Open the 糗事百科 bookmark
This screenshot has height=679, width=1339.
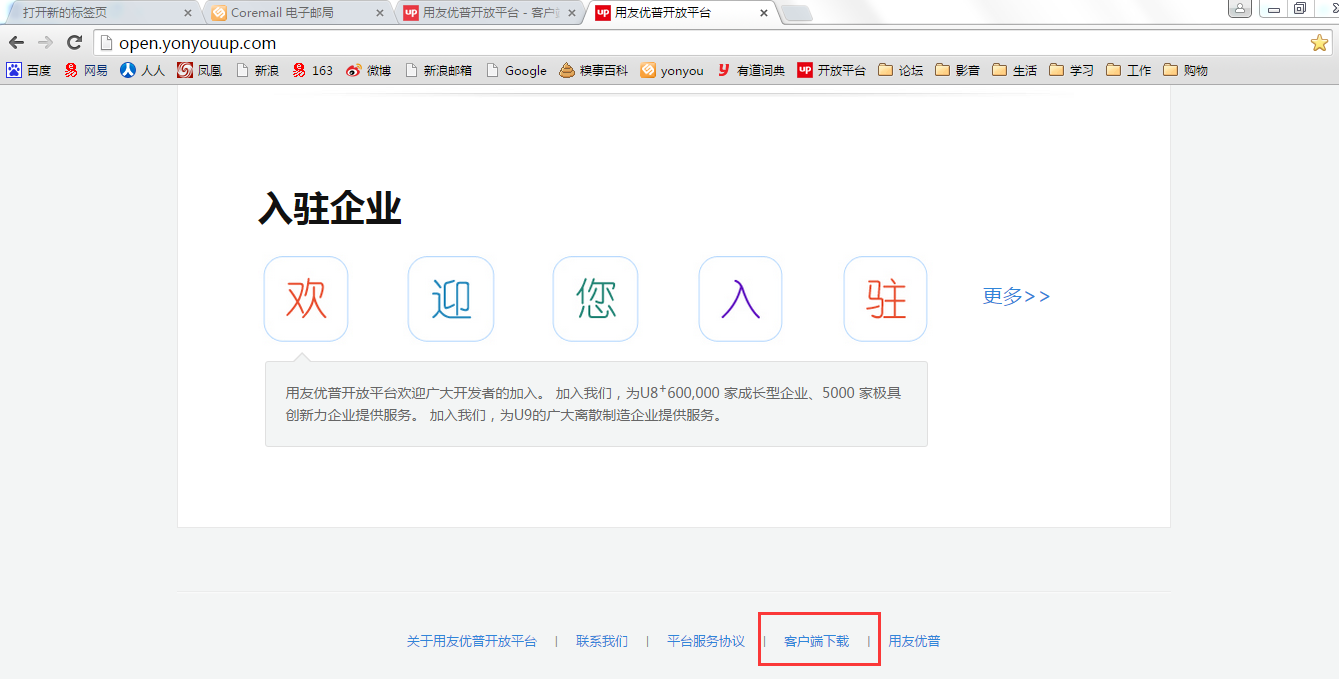[x=594, y=70]
